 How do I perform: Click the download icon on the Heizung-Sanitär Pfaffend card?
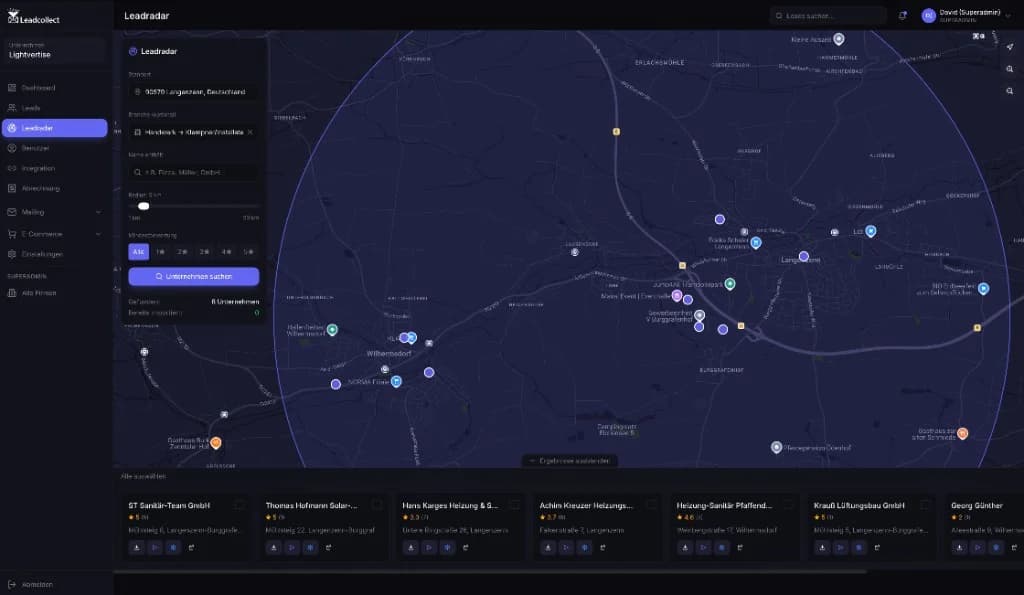(x=685, y=547)
